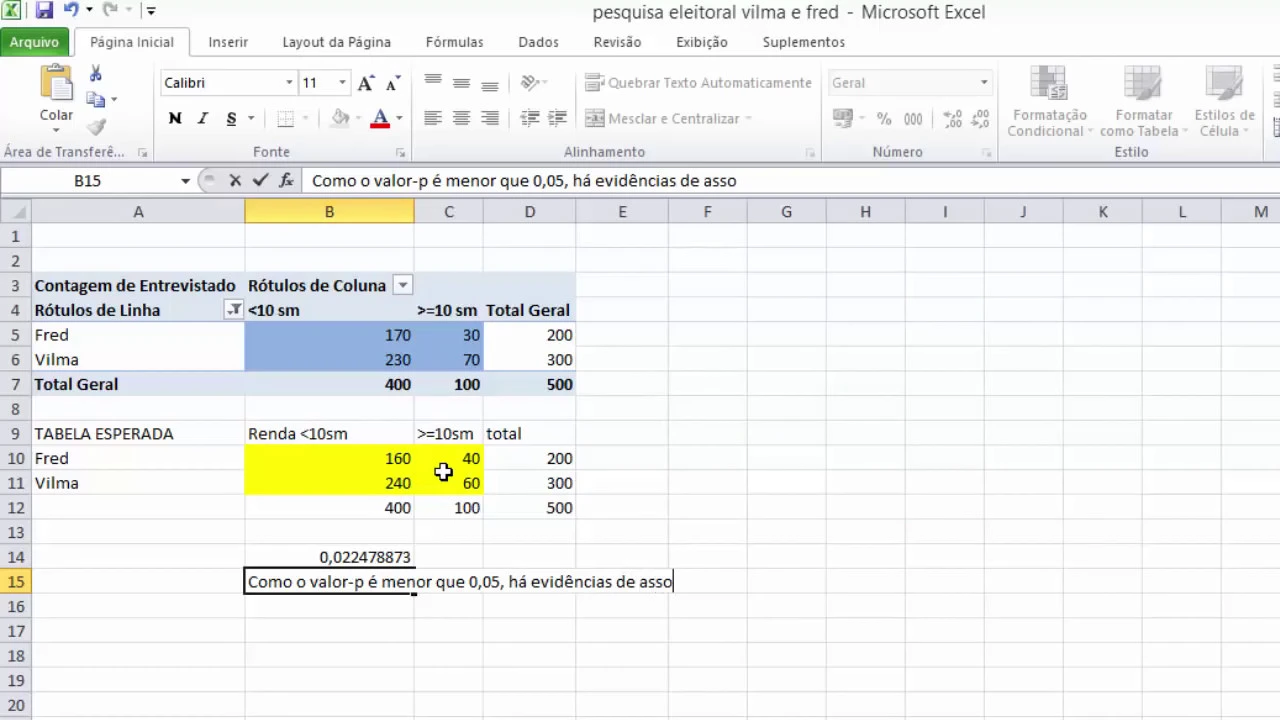
Task: Confirm the formula bar entry (check mark)
Action: pos(260,181)
